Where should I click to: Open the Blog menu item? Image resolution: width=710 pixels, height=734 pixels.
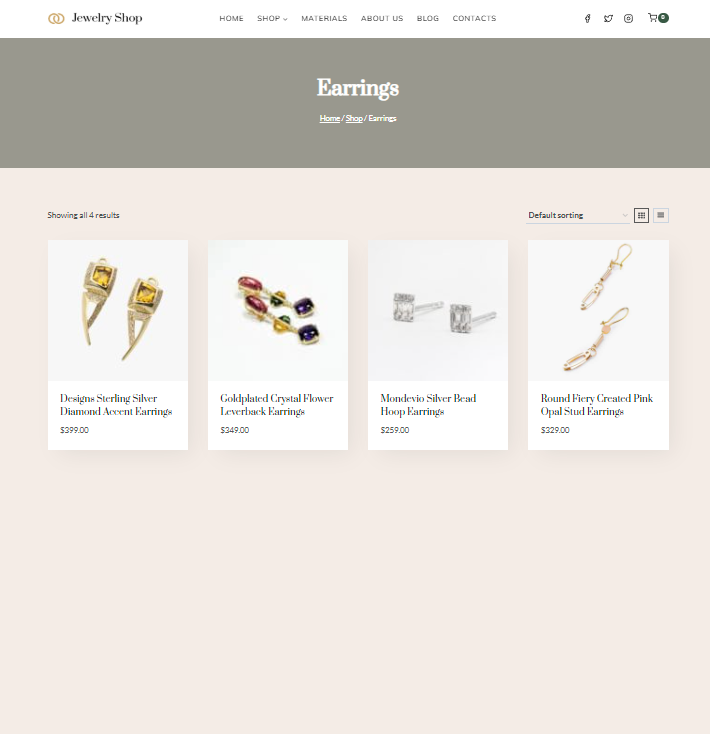428,18
